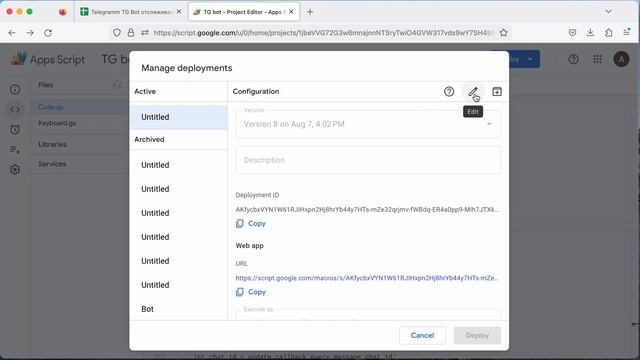Screen dimensions: 640x360
Task: Open the Triggers clock icon in sidebar
Action: pyautogui.click(x=15, y=130)
